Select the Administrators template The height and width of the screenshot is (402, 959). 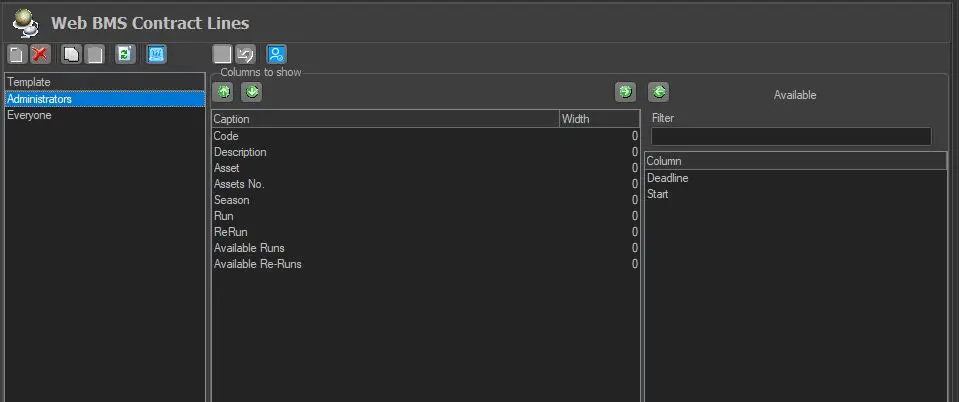[40, 99]
